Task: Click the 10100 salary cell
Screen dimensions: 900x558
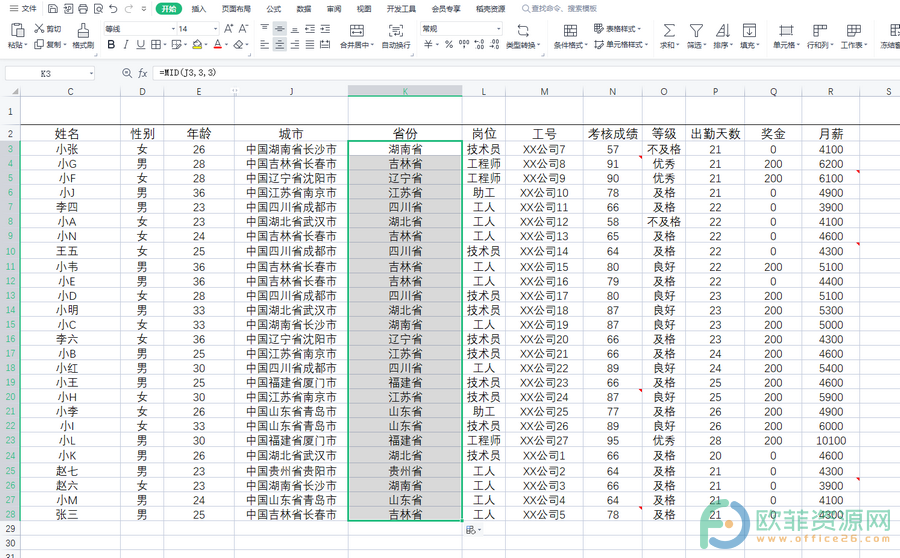Action: tap(831, 441)
